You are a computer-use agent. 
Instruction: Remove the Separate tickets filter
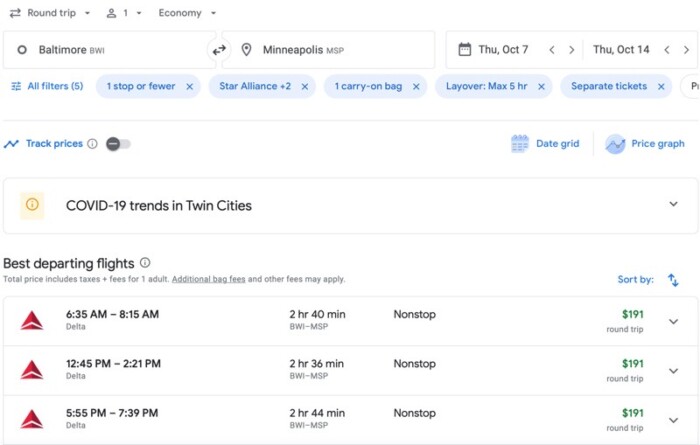click(661, 87)
